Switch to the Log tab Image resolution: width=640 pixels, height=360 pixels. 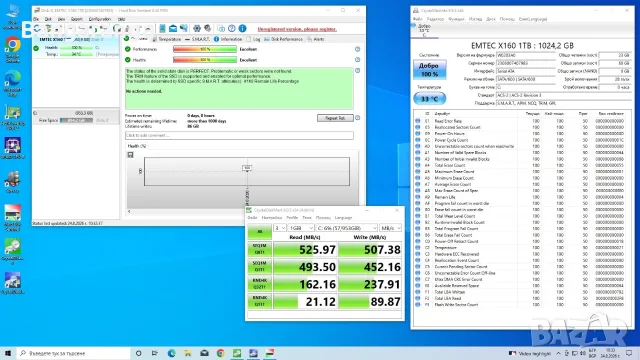tap(253, 39)
